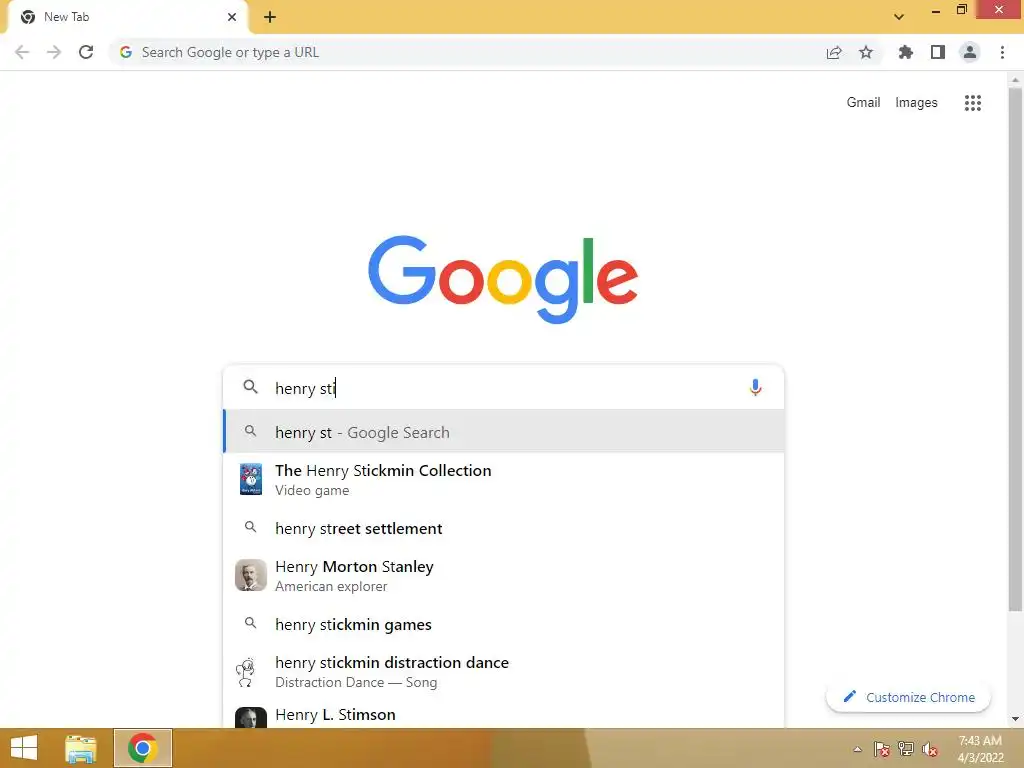Image resolution: width=1024 pixels, height=768 pixels.
Task: Select 'henry street settlement' suggestion
Action: 504,528
